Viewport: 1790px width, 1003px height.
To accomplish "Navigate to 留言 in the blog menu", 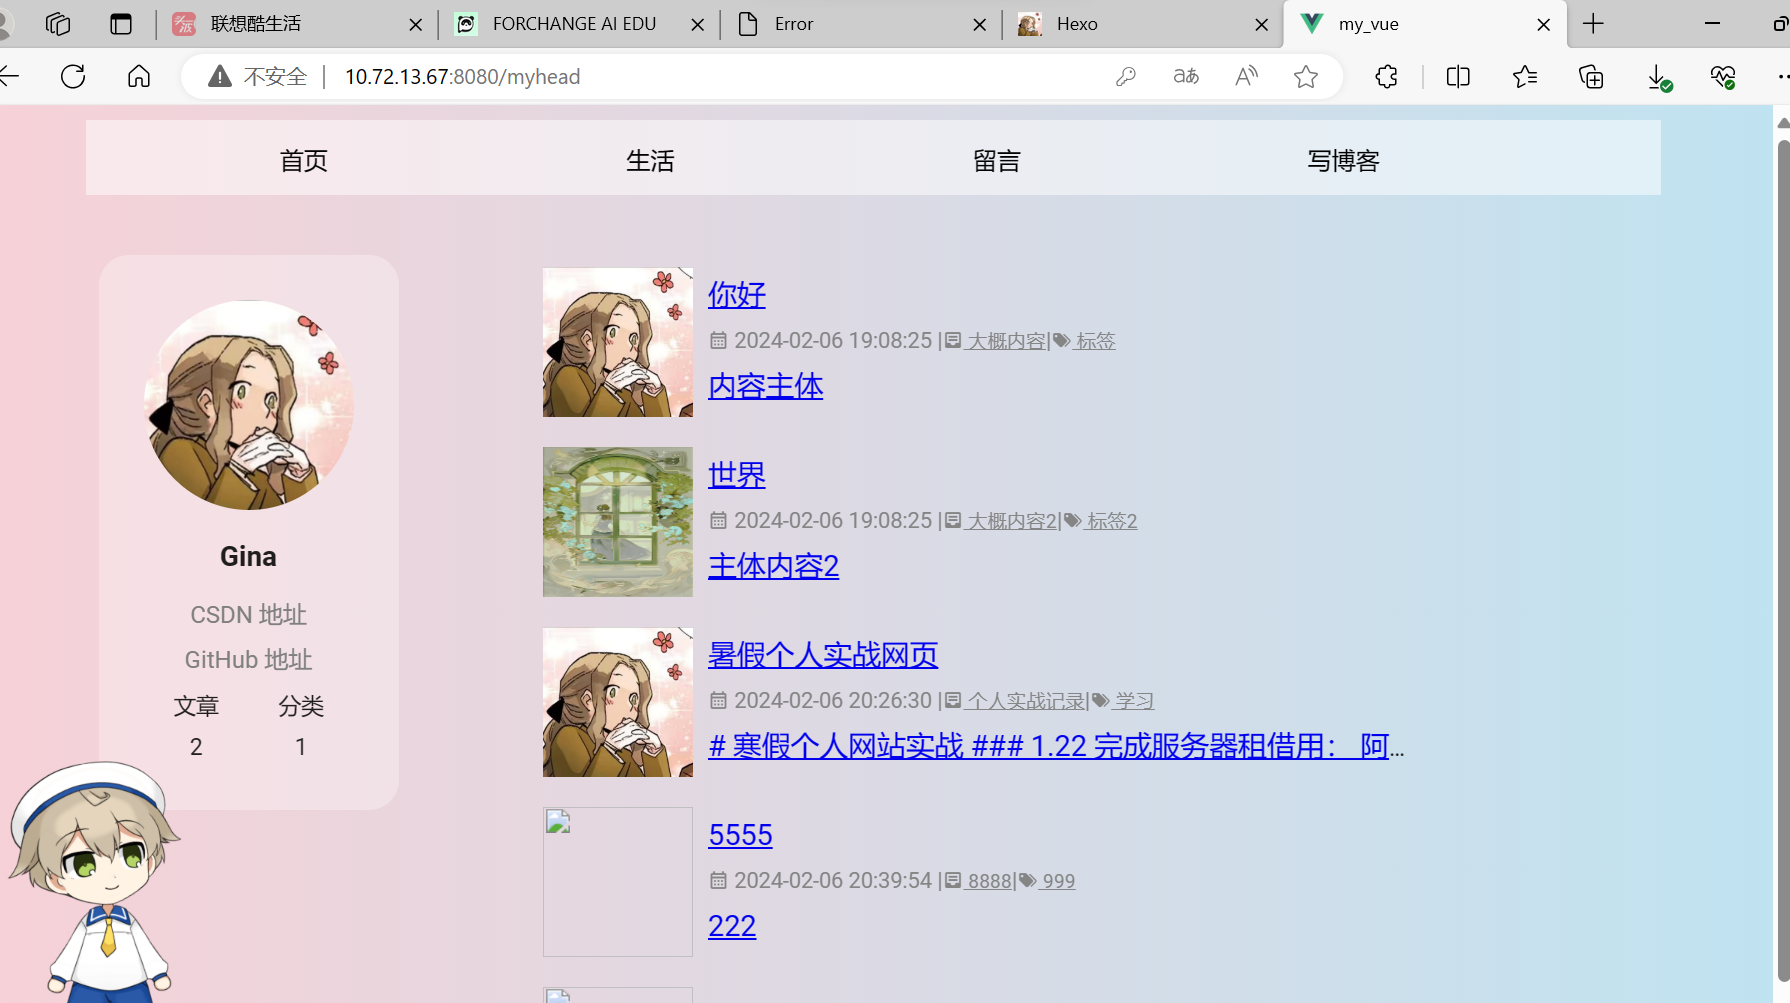I will pyautogui.click(x=996, y=160).
